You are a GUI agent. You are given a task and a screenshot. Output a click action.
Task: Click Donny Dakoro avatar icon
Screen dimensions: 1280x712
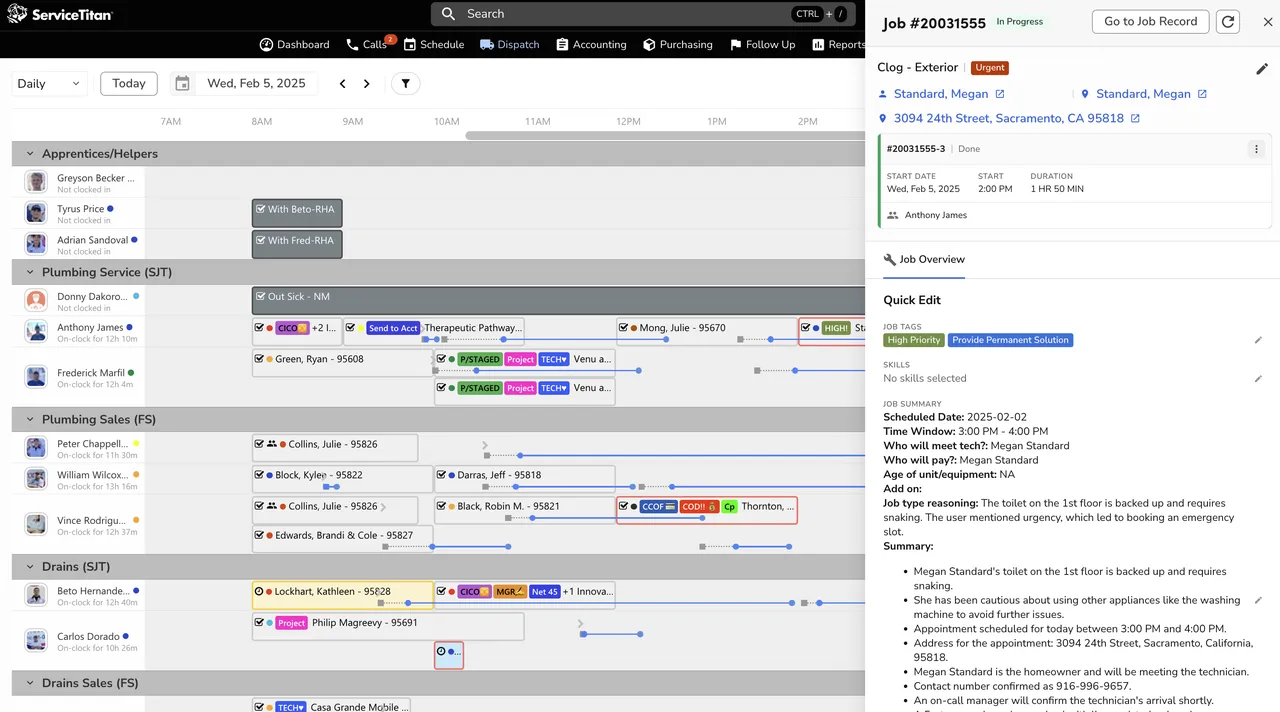(x=36, y=301)
